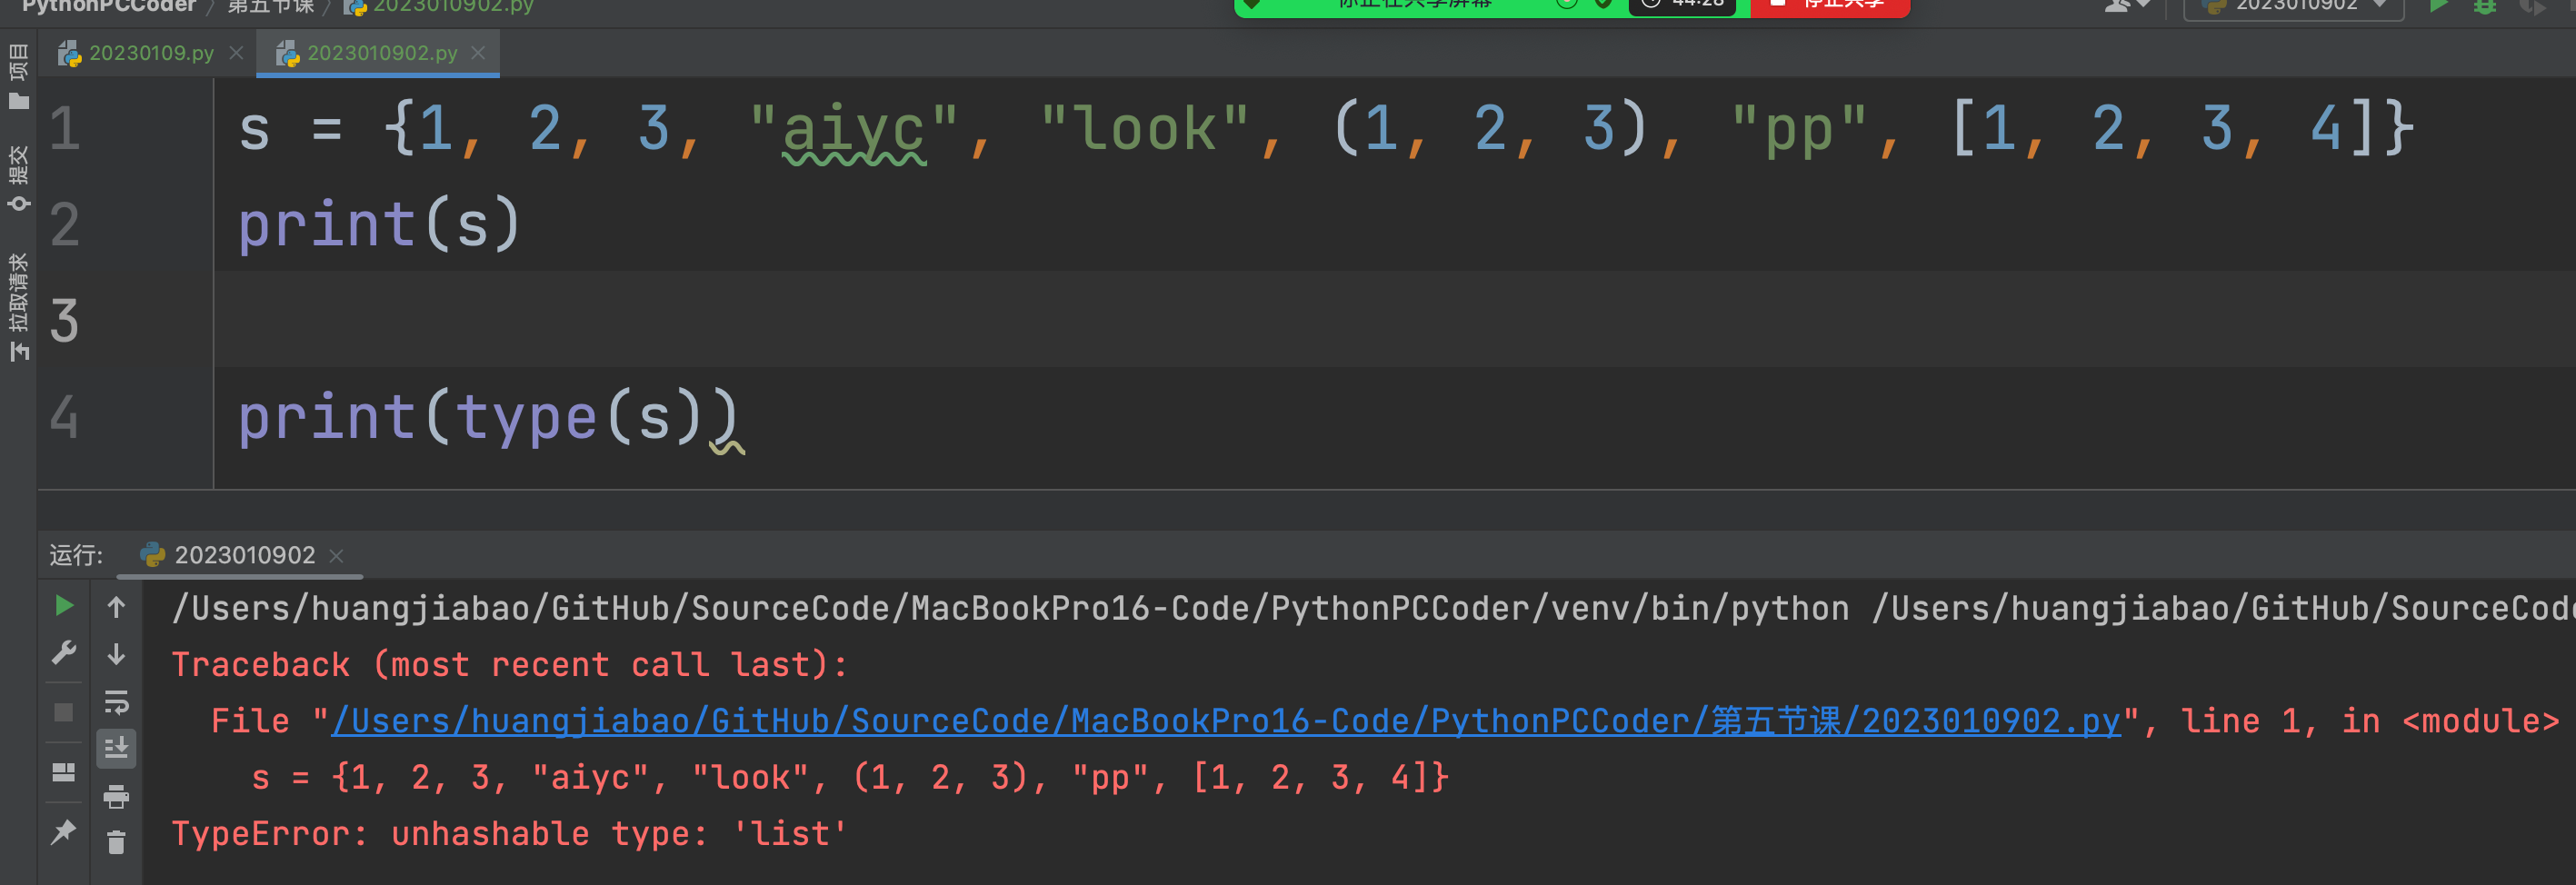Click the 第五节课 folder breadcrumb
2576x885 pixels.
pyautogui.click(x=270, y=6)
